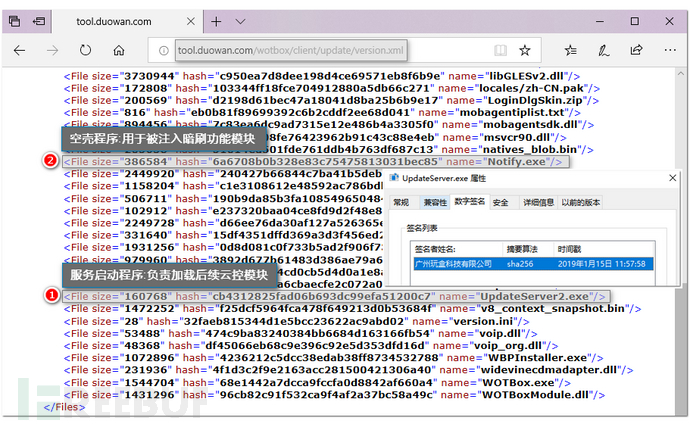This screenshot has height=427, width=690.
Task: Click the 签名者姓名 column header
Action: (458, 249)
